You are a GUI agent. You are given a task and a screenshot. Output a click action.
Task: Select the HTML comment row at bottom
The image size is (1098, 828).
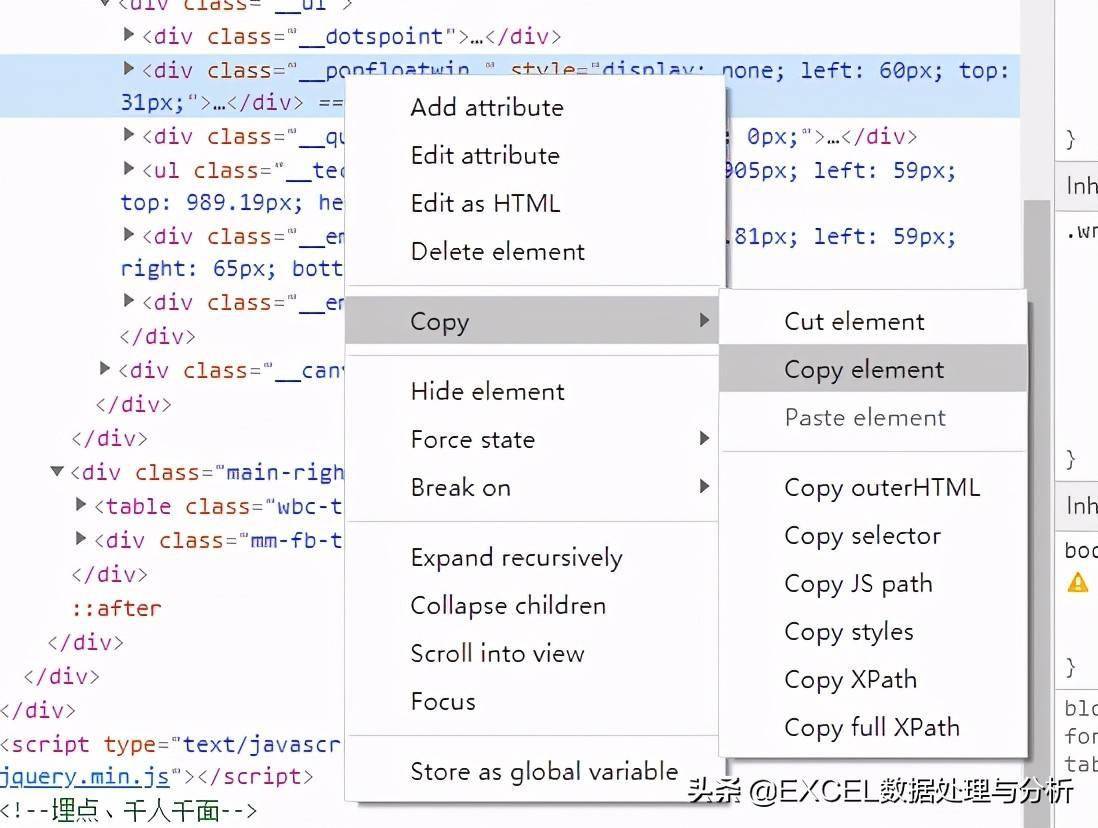(129, 811)
